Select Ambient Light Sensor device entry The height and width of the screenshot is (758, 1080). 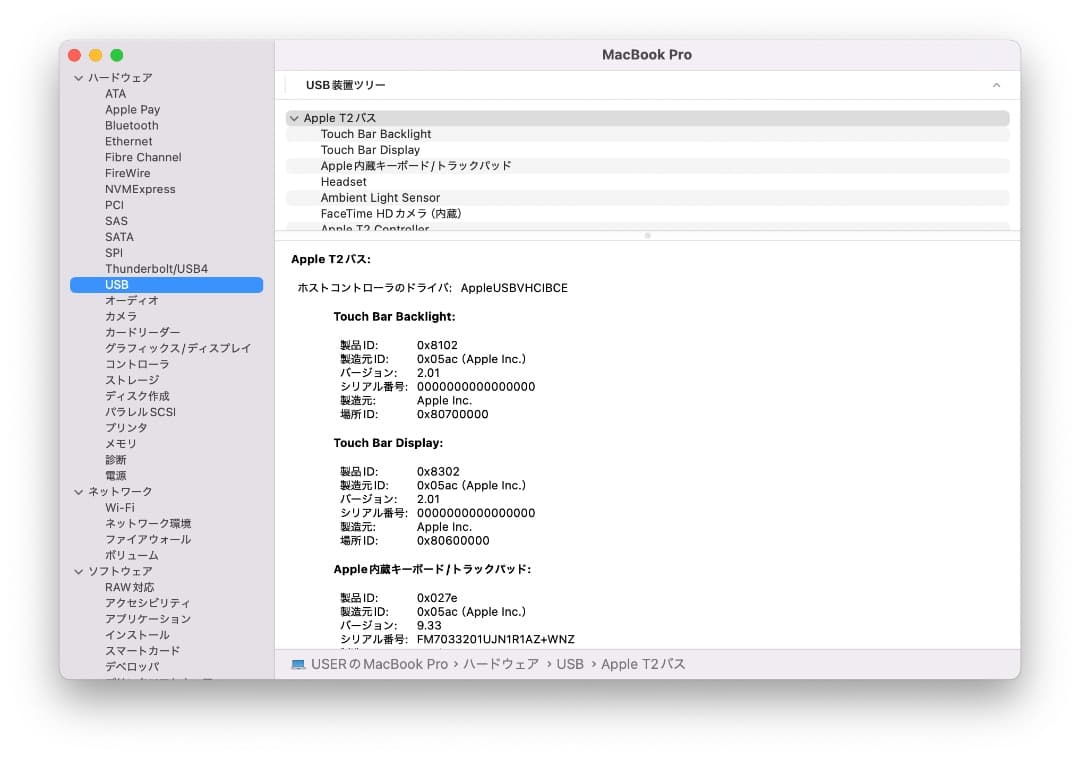tap(380, 197)
